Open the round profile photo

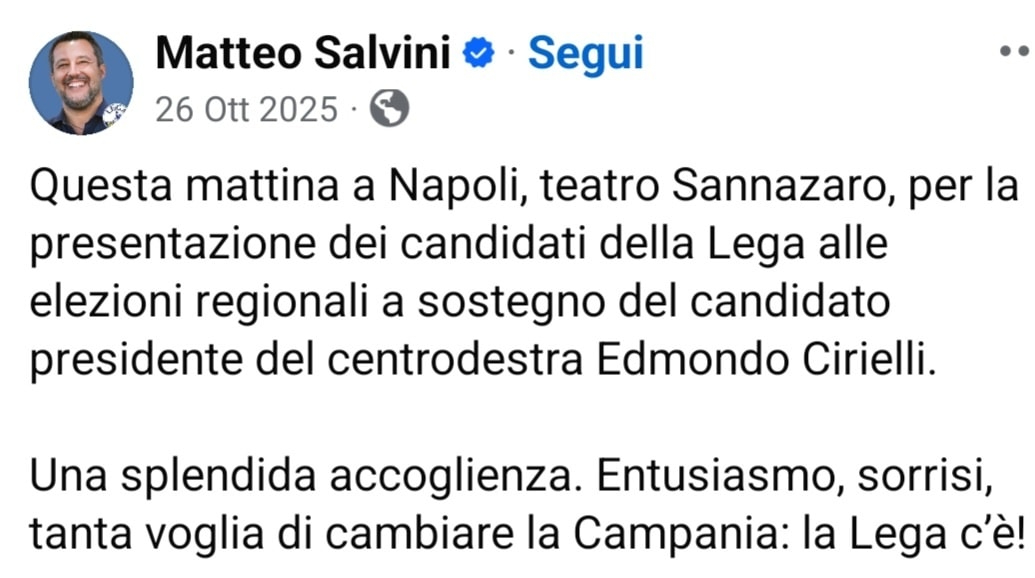(x=81, y=82)
